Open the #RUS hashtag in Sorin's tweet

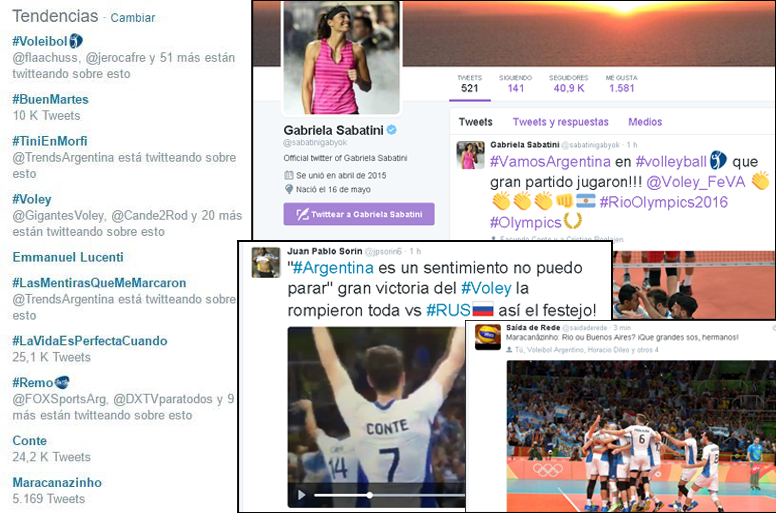(448, 310)
